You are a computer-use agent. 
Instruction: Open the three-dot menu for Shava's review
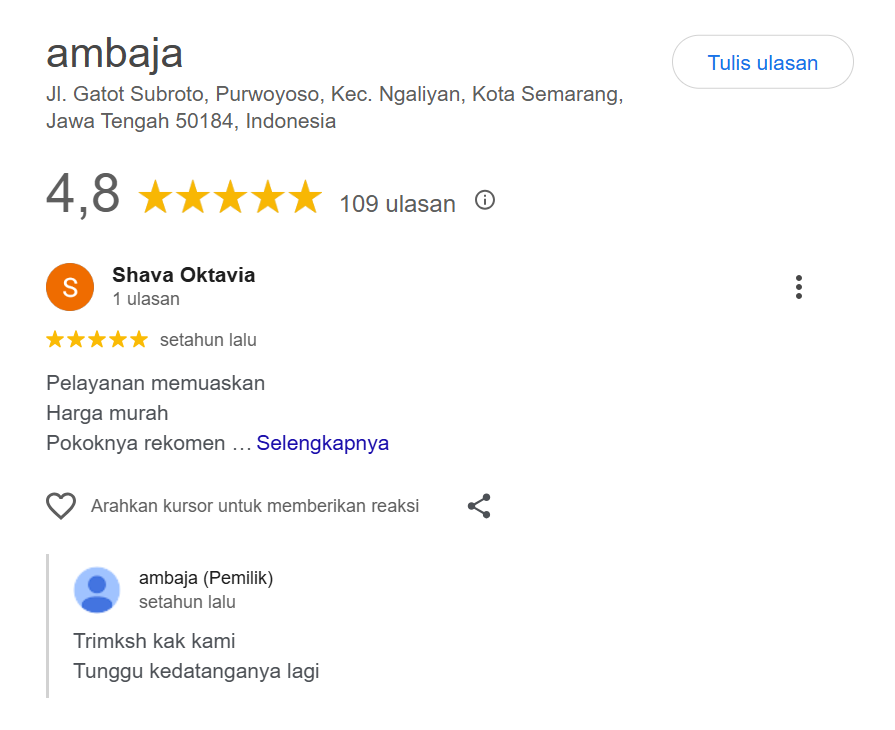[798, 287]
